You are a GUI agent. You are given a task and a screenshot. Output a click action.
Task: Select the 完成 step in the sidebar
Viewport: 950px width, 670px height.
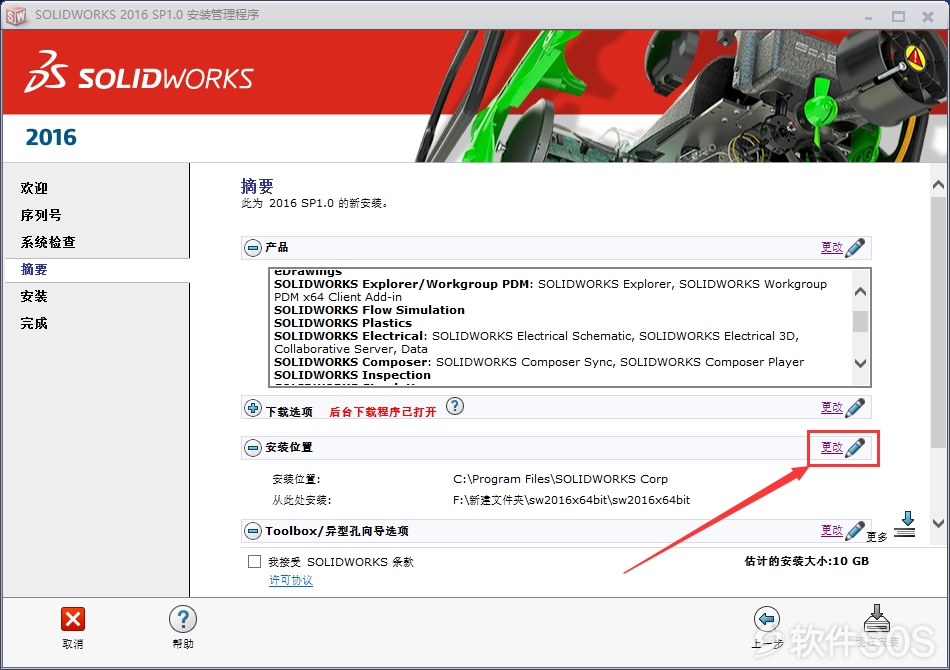(34, 323)
